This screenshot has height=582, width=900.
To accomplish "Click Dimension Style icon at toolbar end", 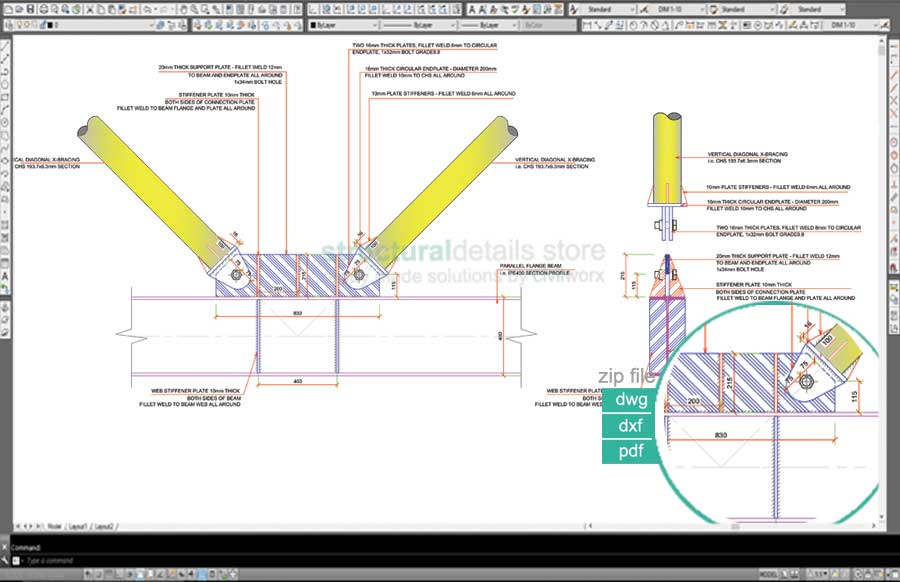I will point(886,25).
